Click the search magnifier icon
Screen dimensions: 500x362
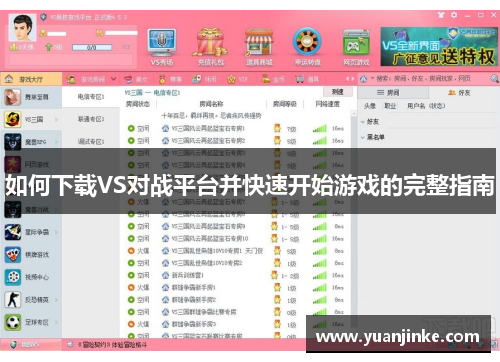(x=494, y=79)
